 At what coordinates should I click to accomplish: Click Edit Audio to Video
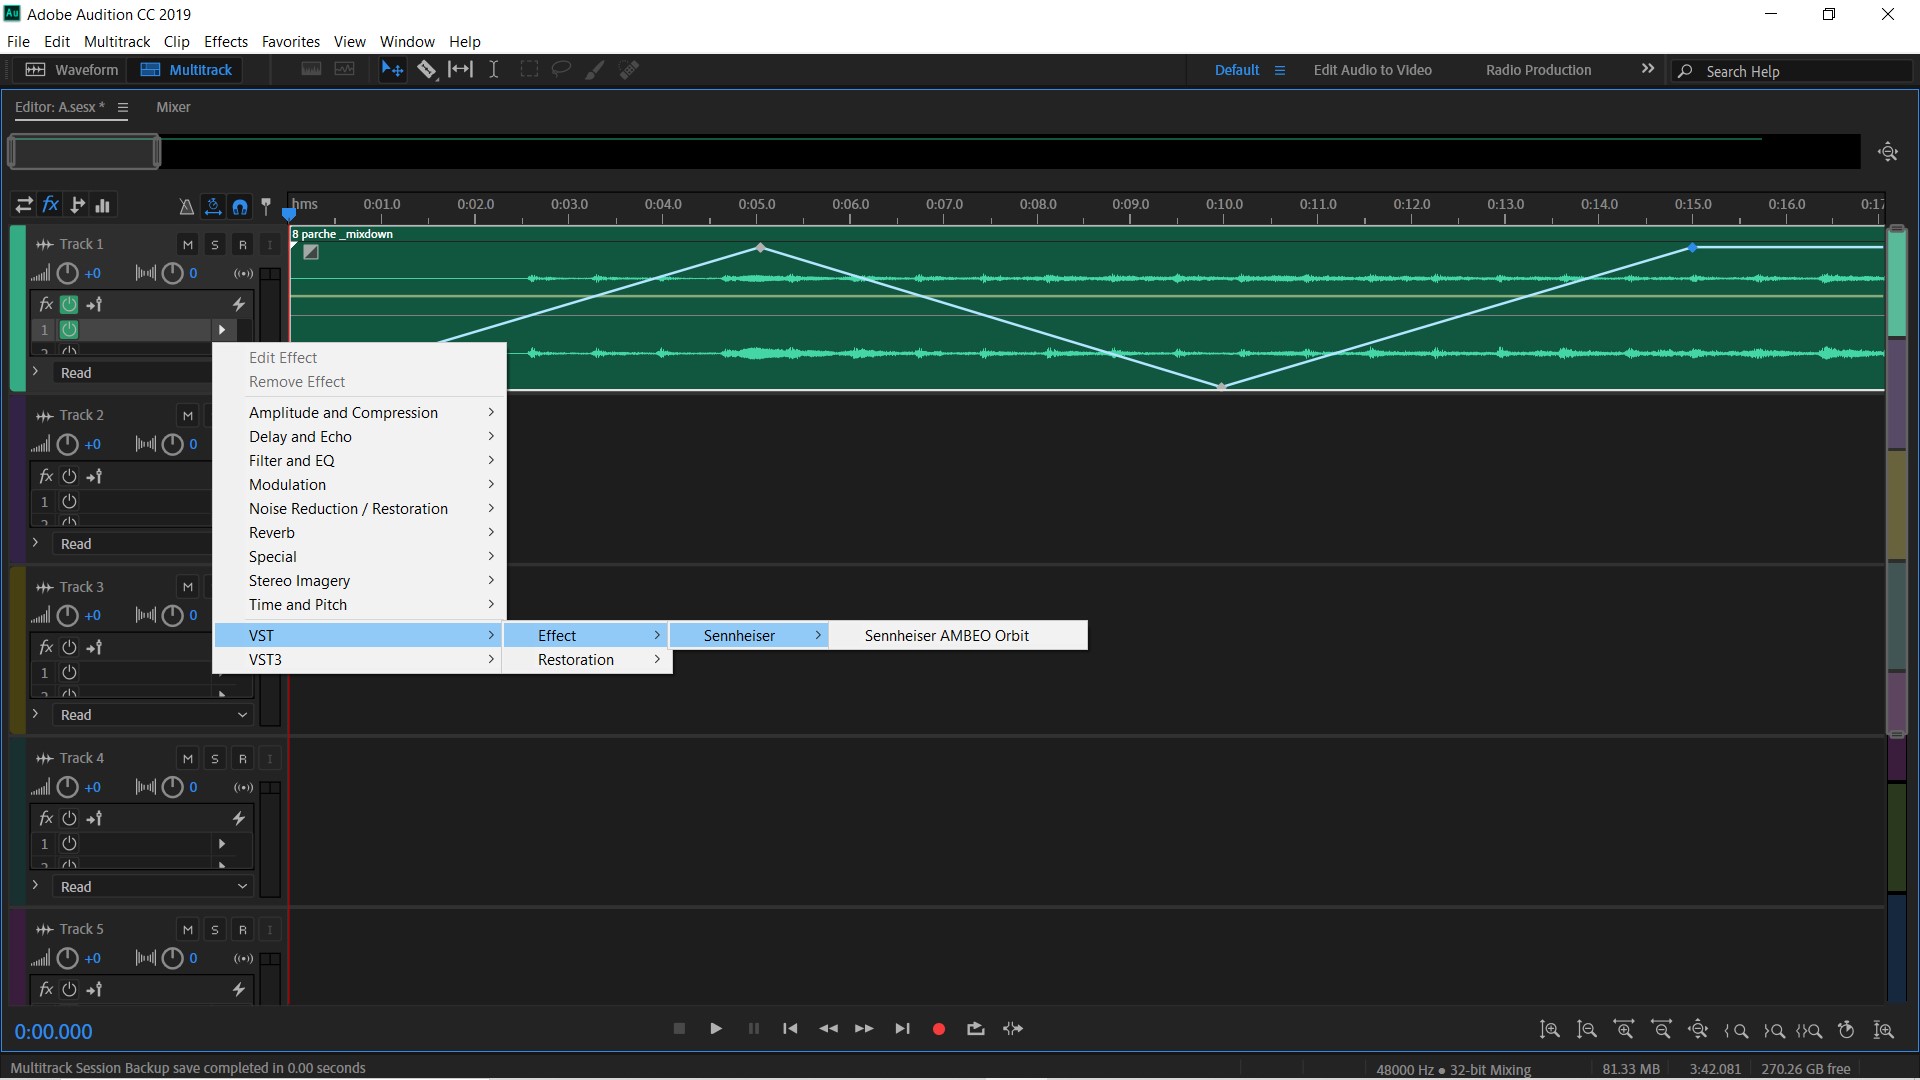pos(1373,70)
